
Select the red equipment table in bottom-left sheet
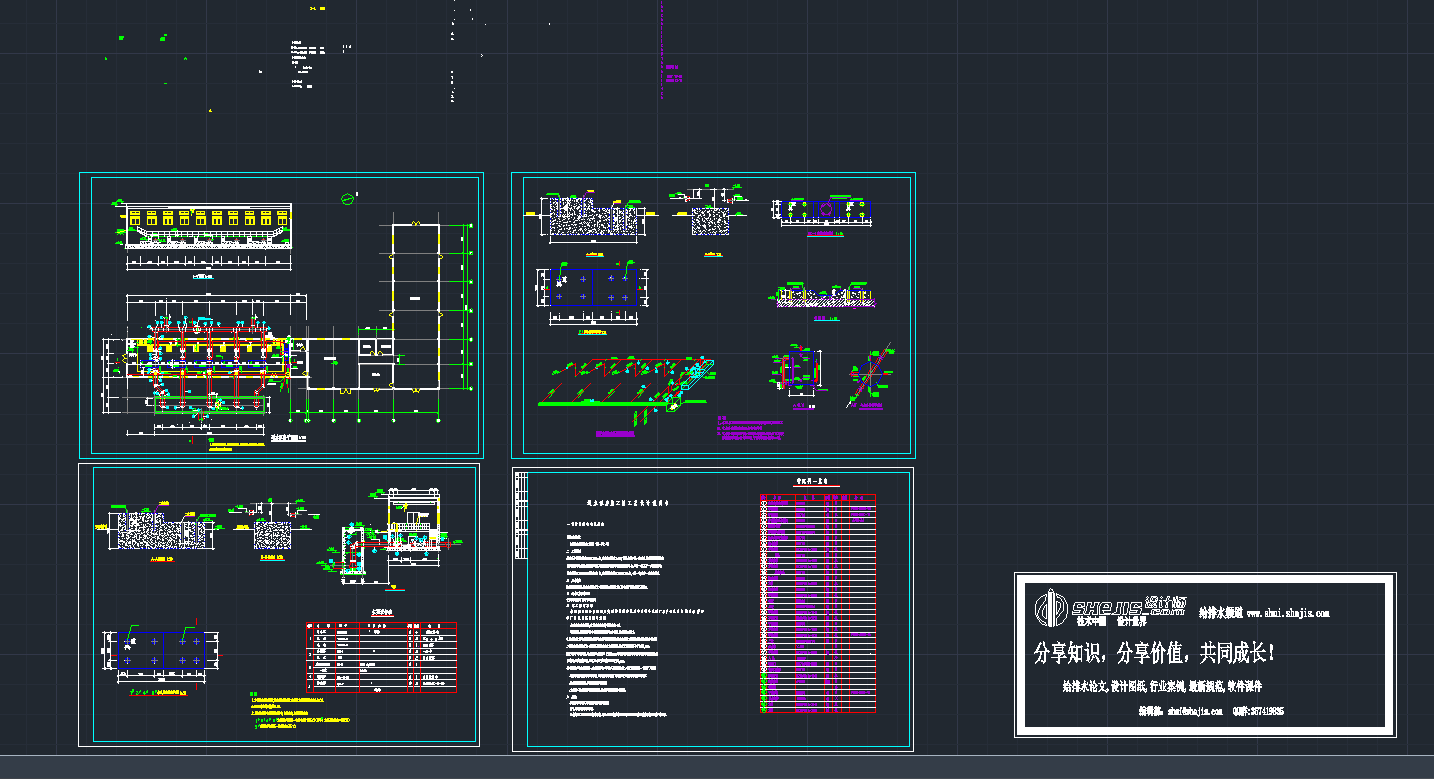click(381, 657)
